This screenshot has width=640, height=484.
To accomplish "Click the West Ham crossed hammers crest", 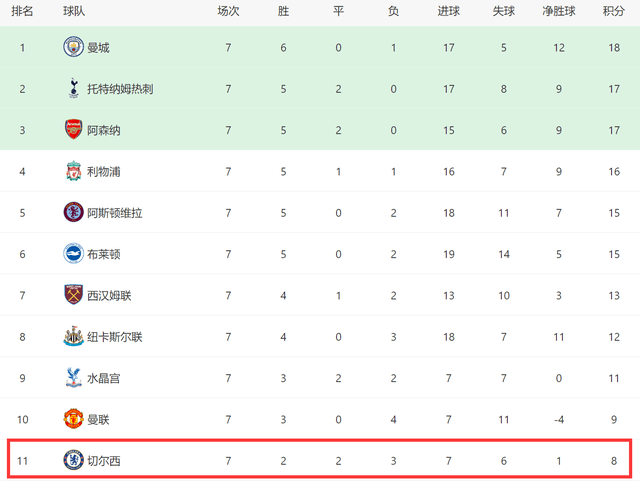I will [73, 295].
